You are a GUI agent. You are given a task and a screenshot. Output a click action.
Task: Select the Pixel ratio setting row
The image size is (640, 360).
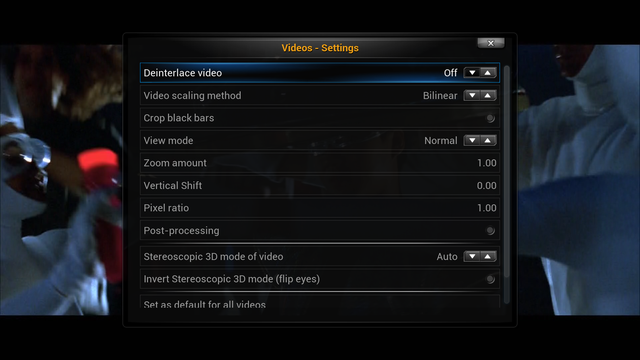320,208
